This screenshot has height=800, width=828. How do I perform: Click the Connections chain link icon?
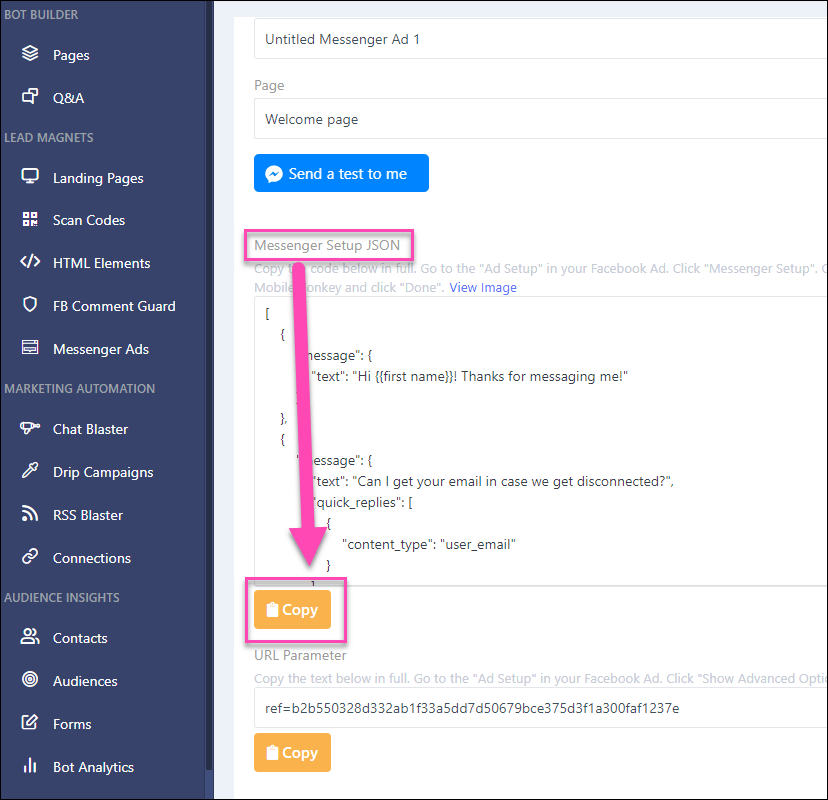coord(30,556)
